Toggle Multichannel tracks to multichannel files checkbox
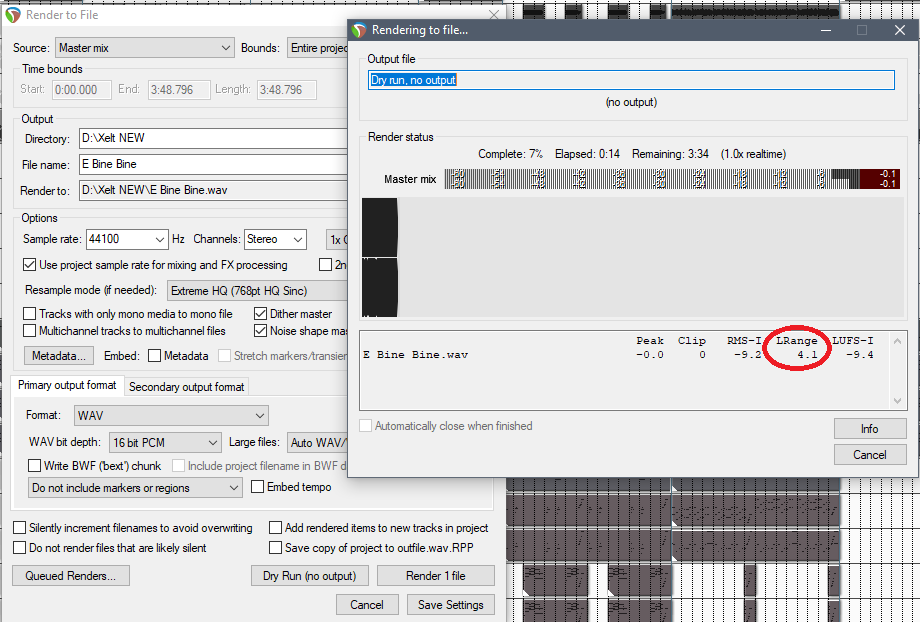Image resolution: width=920 pixels, height=622 pixels. pos(29,331)
